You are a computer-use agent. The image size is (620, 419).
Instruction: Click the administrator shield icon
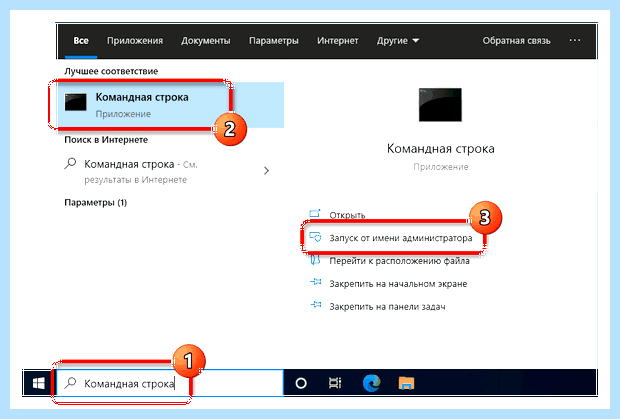point(315,237)
